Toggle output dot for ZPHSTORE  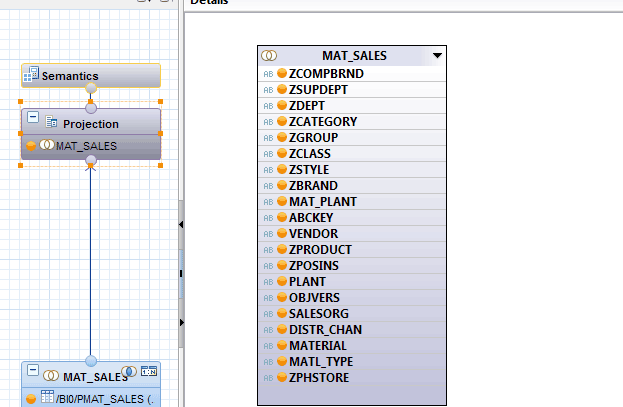pyautogui.click(x=282, y=377)
